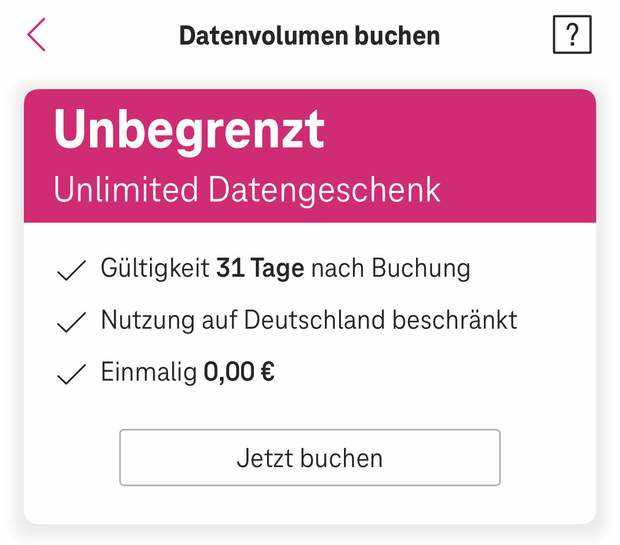Click the word Nutzung

click(148, 321)
